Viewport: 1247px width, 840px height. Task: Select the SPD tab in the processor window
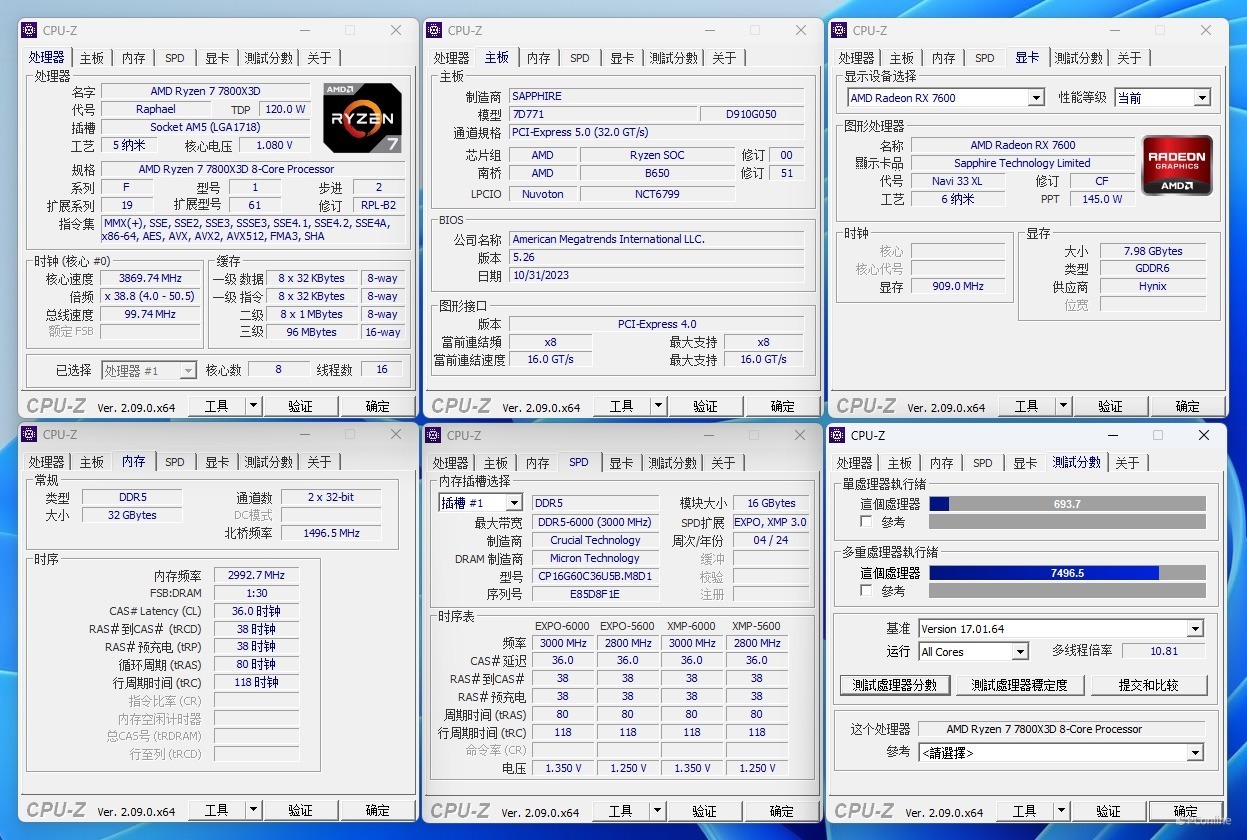tap(175, 58)
